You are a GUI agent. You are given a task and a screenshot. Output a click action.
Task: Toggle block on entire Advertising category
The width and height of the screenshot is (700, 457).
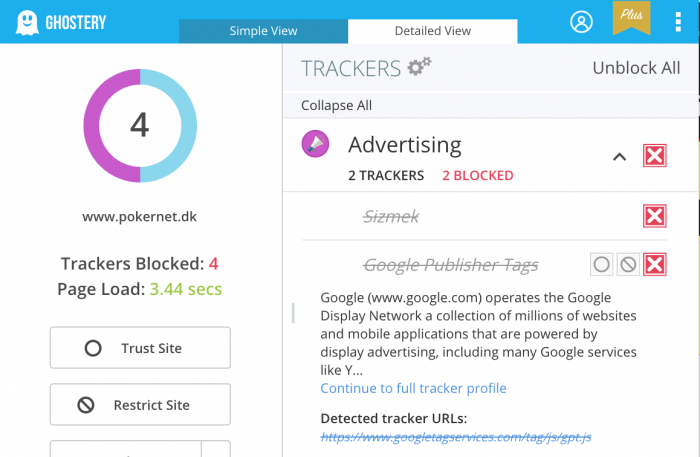654,156
